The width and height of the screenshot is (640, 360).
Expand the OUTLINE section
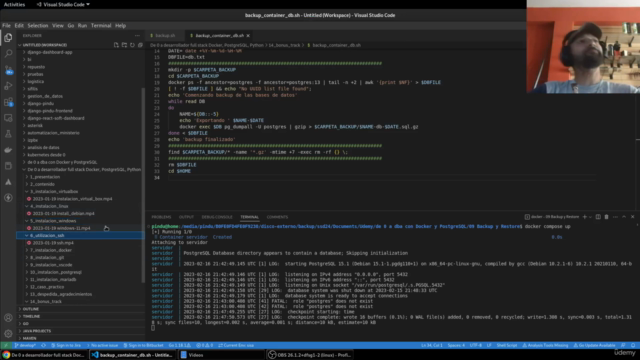31,309
